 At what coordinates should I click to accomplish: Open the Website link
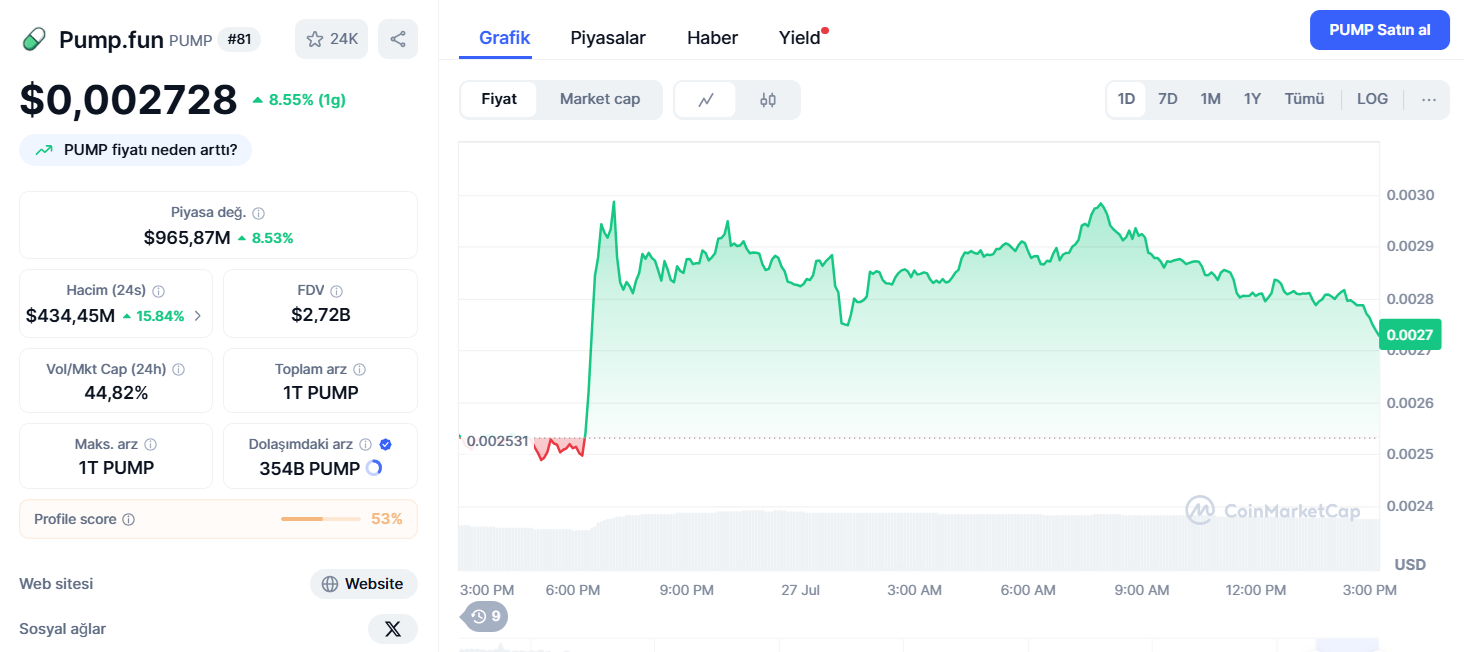coord(364,584)
